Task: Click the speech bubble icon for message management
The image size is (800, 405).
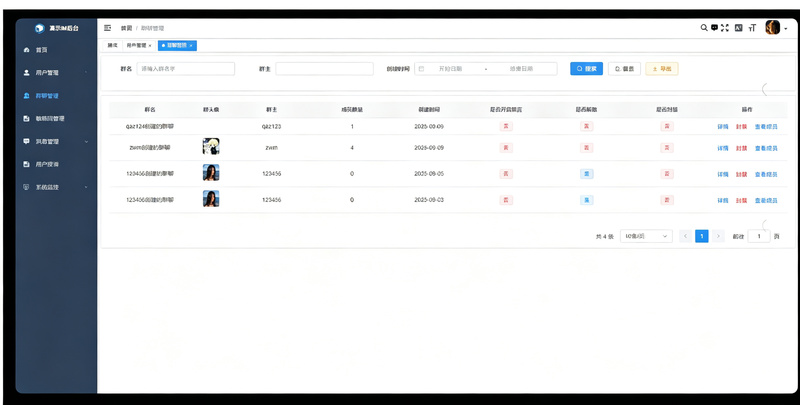Action: (27, 141)
